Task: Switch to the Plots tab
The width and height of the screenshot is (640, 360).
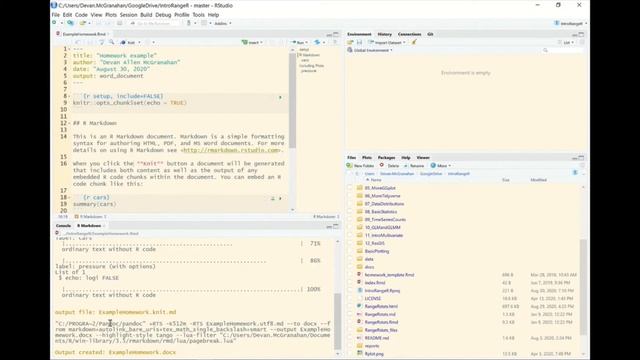Action: 367,158
